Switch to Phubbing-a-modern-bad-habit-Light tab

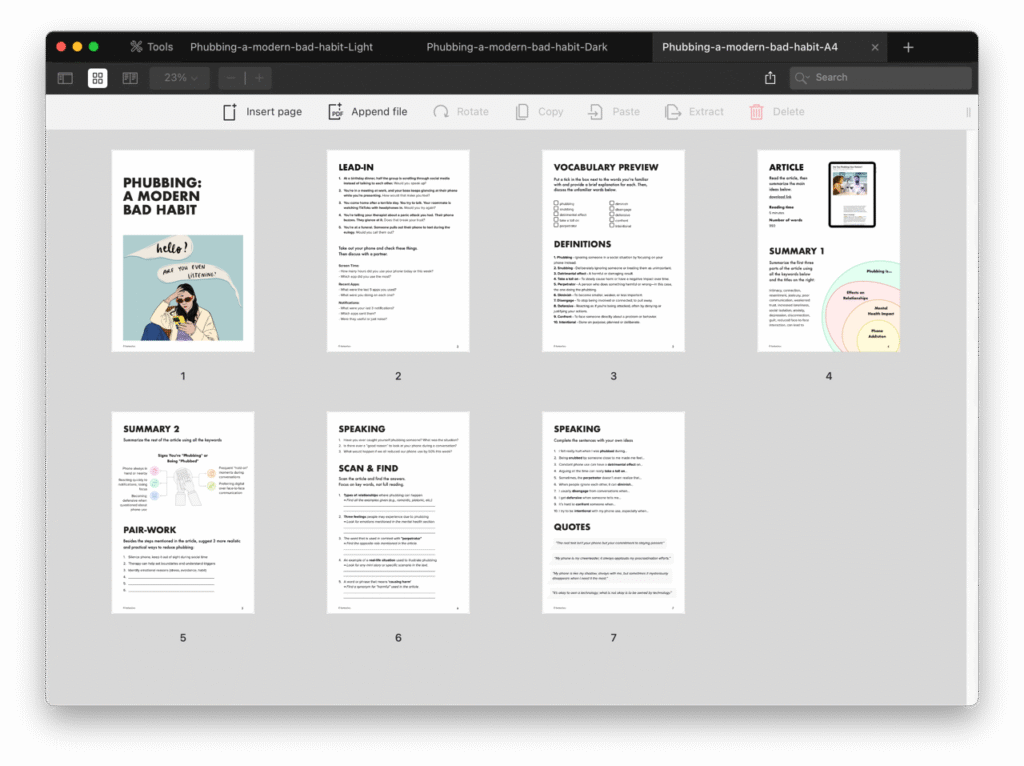point(282,47)
